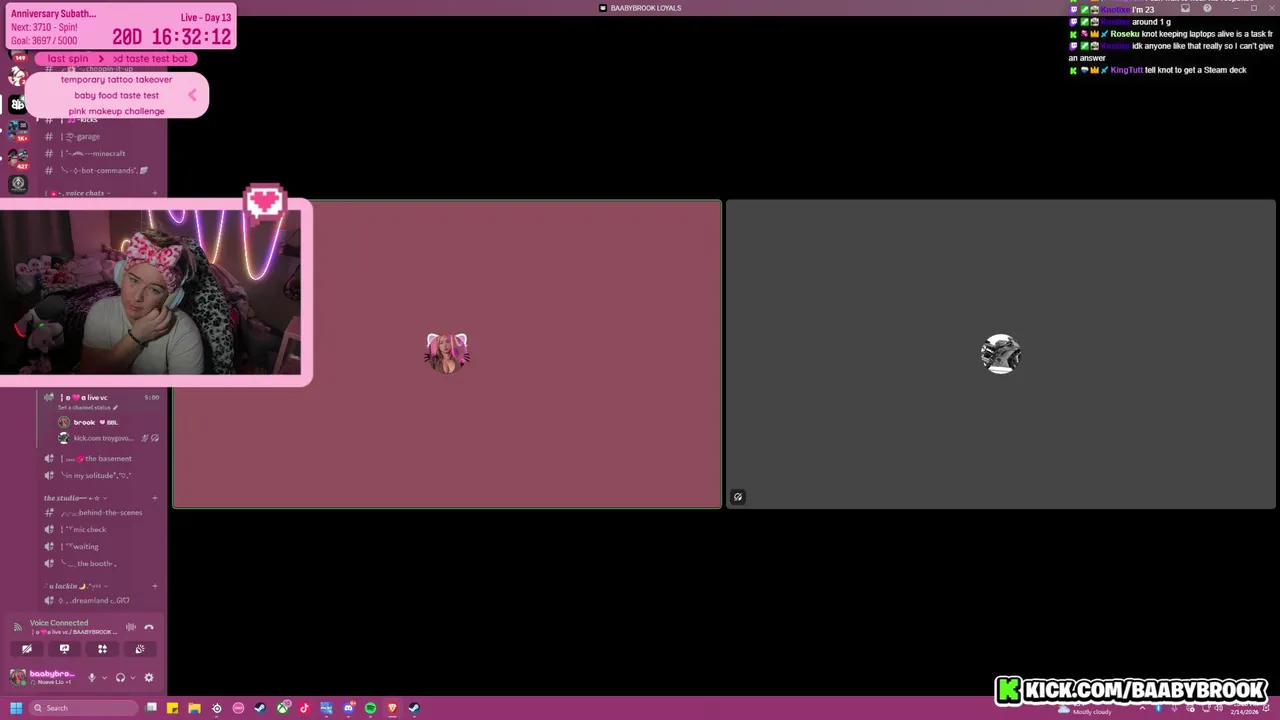Viewport: 1280px width, 720px height.
Task: Select grey participant tile in call
Action: pos(1000,354)
